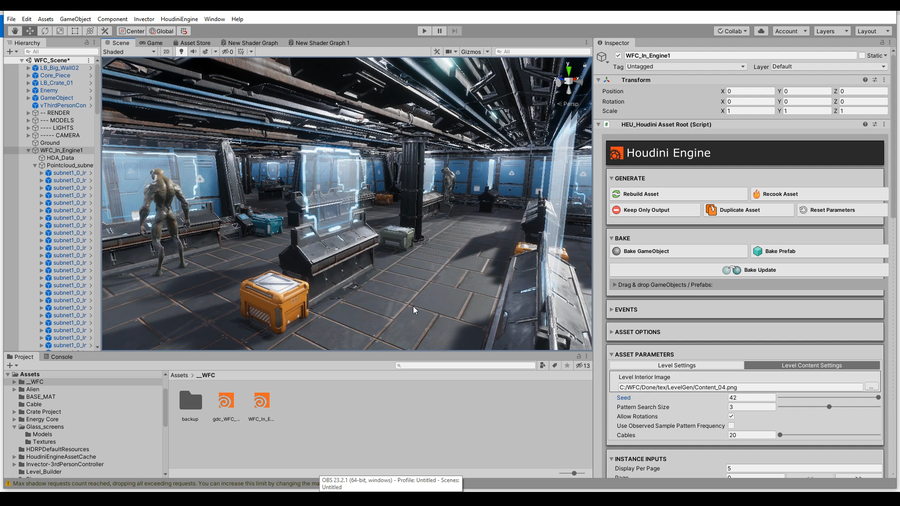The height and width of the screenshot is (506, 900).
Task: Enable Use Observed Sample Pattern Frequency
Action: 731,426
